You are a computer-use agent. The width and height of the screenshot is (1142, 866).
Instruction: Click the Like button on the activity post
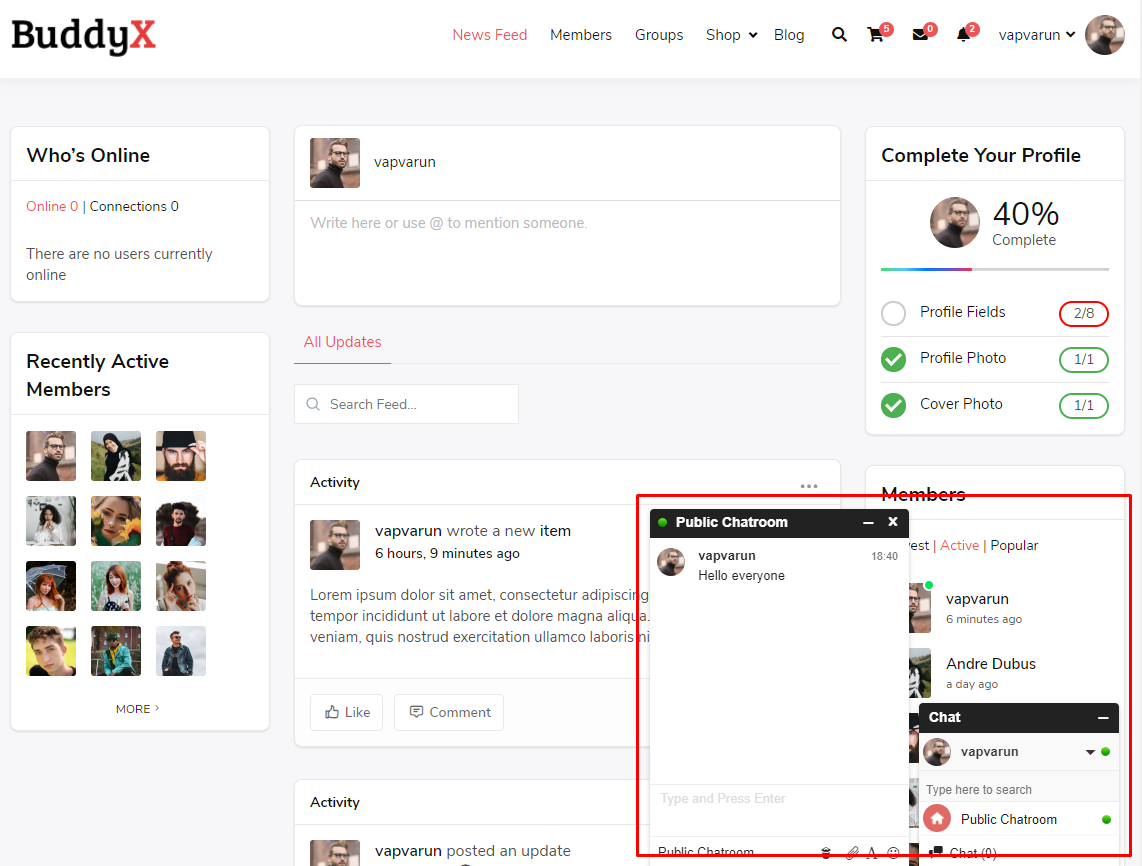point(346,712)
